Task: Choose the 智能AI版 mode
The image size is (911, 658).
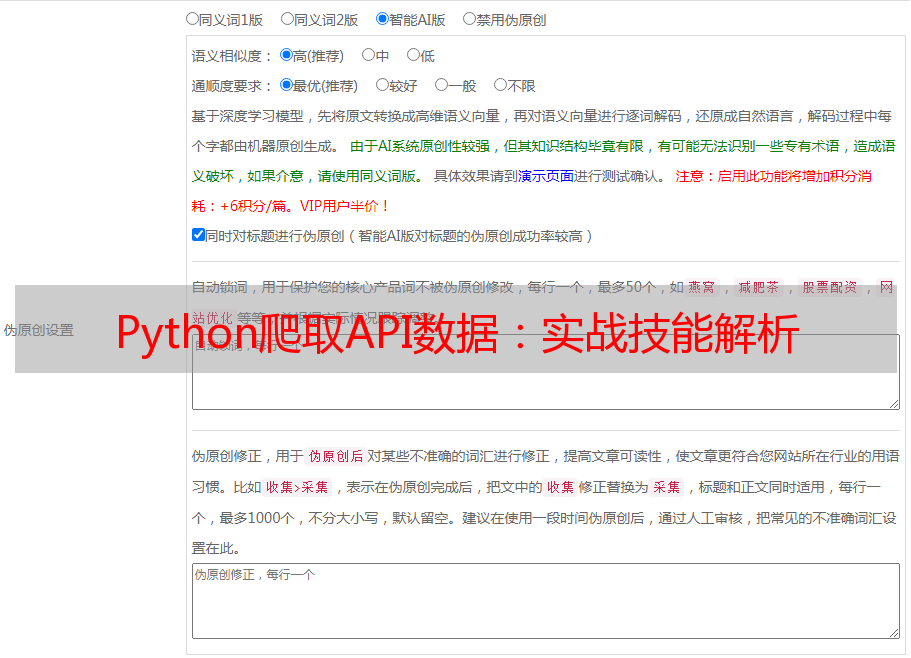Action: point(382,19)
